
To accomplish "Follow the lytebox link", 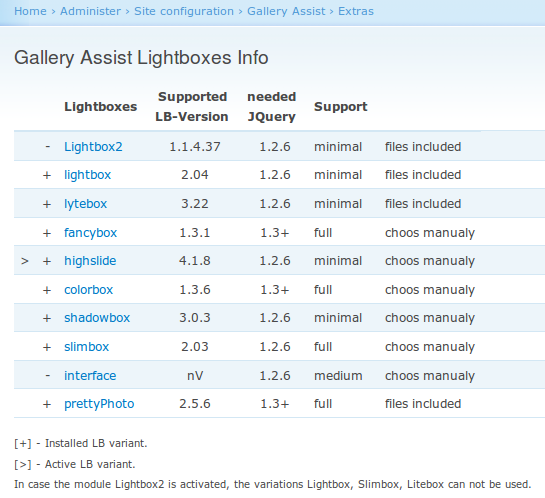I will 86,204.
